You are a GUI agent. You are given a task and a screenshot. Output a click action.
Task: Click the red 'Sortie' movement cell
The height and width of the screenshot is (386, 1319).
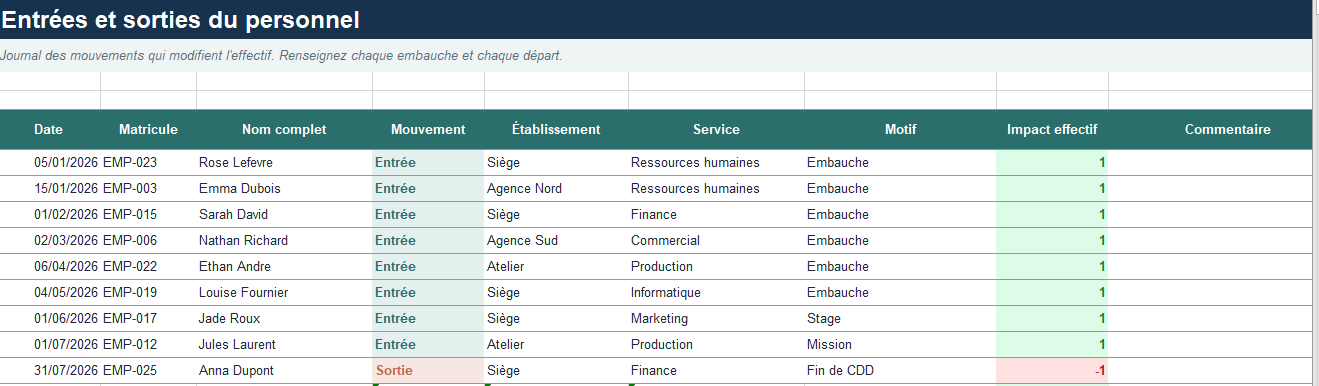click(x=428, y=370)
